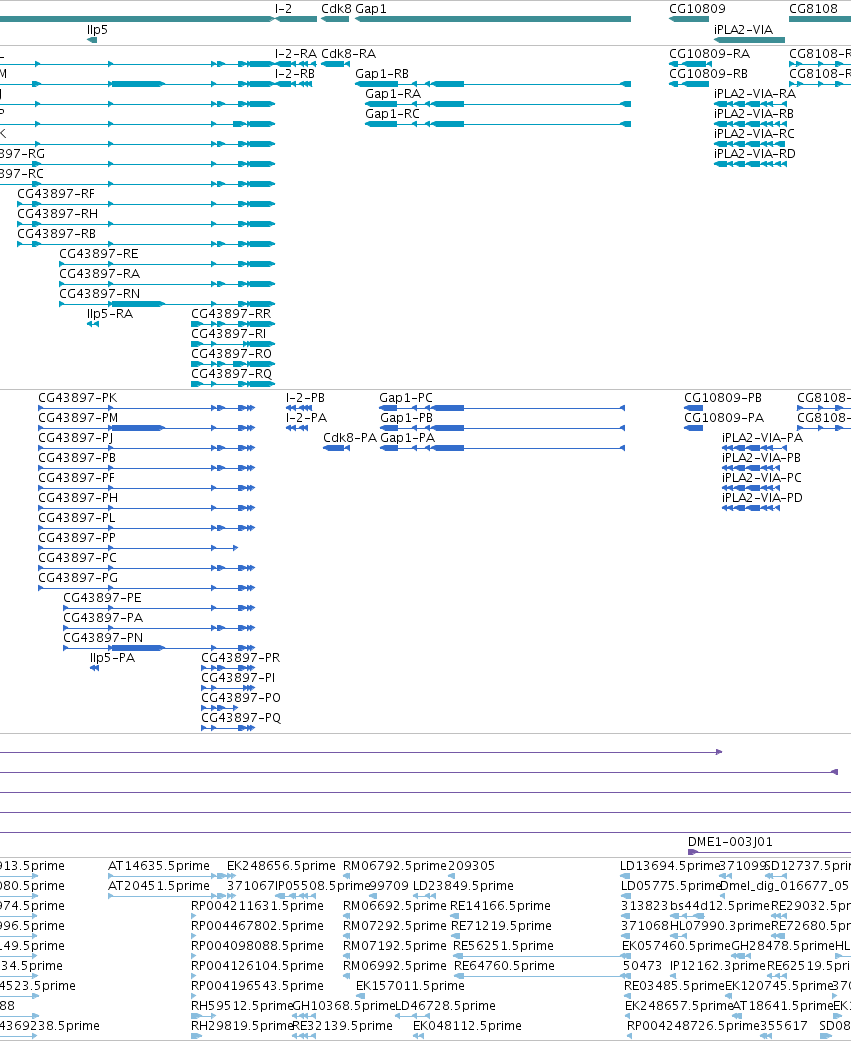Click the CG43897-PR protein label

[240, 657]
